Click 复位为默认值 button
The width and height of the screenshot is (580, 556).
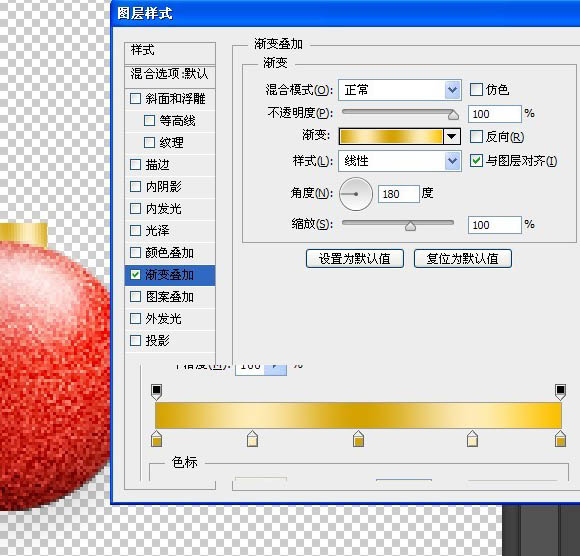pyautogui.click(x=463, y=258)
